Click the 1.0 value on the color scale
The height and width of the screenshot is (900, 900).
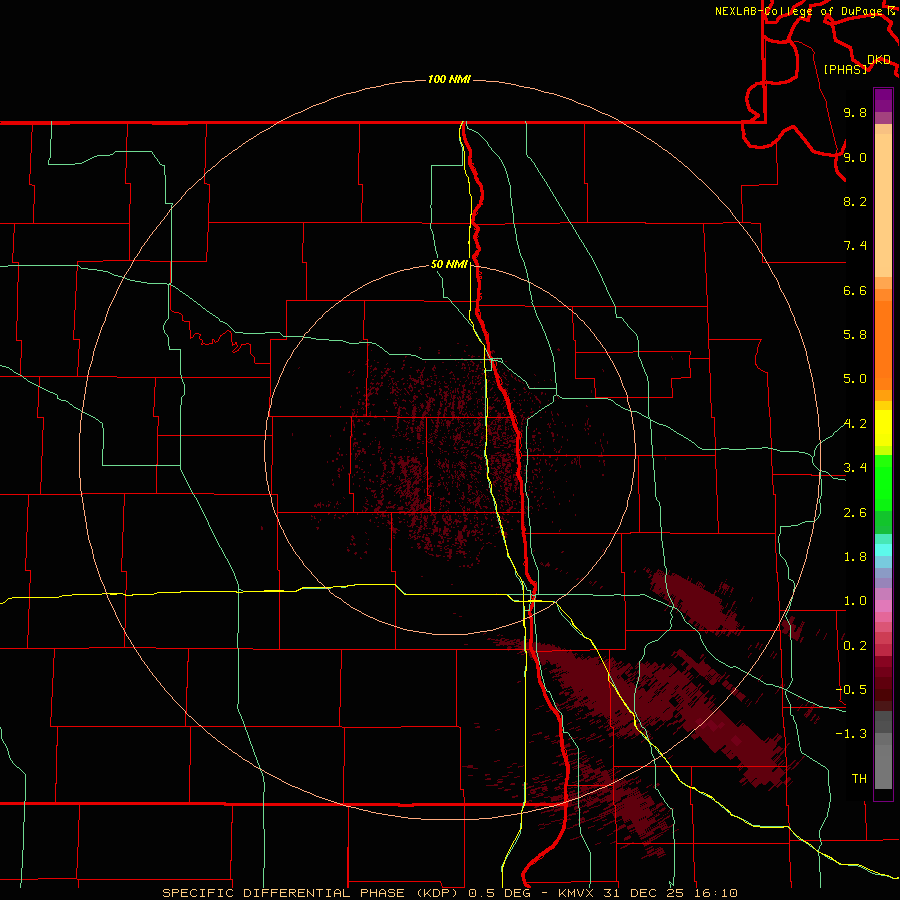coord(855,601)
